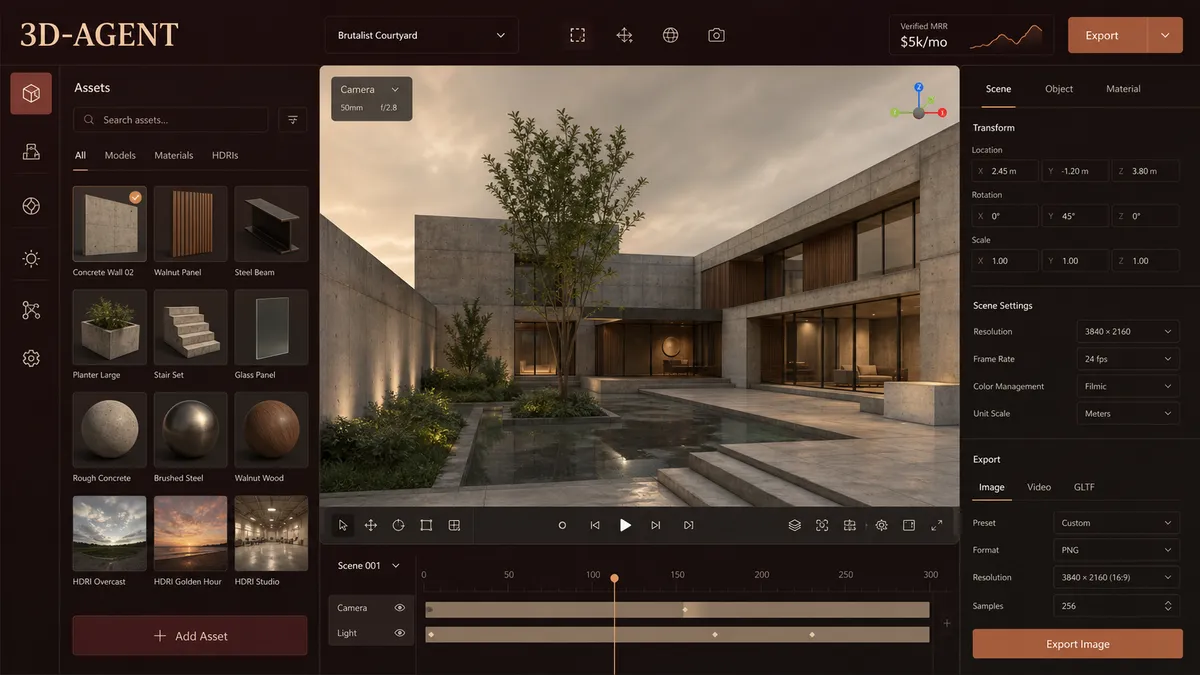The width and height of the screenshot is (1200, 675).
Task: Click the Export Image button
Action: (x=1078, y=644)
